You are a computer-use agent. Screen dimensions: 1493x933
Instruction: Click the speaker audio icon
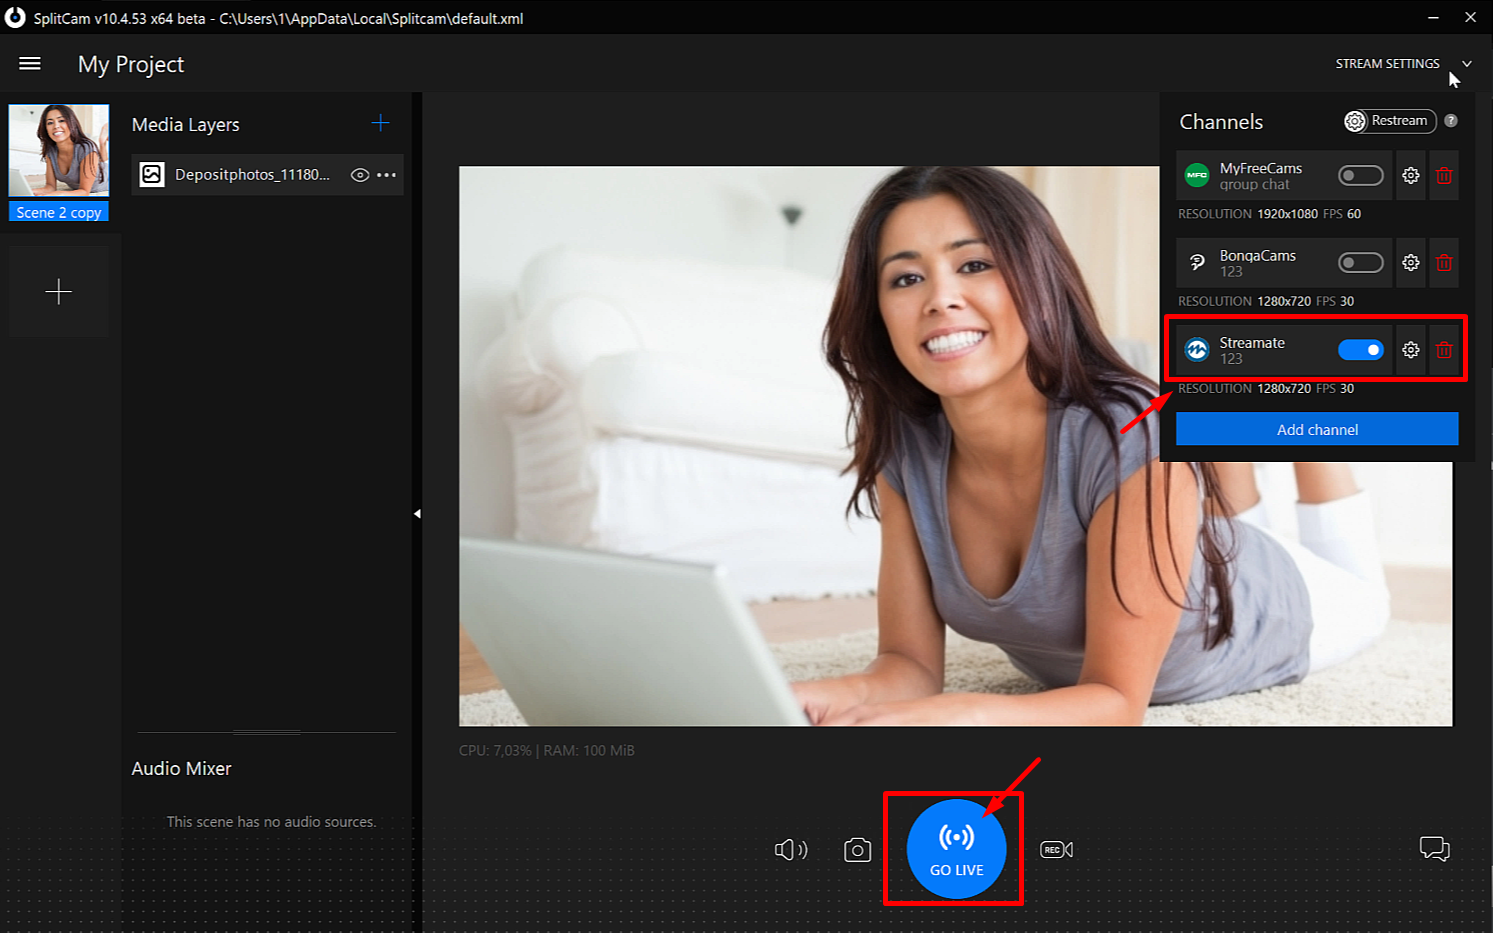791,850
